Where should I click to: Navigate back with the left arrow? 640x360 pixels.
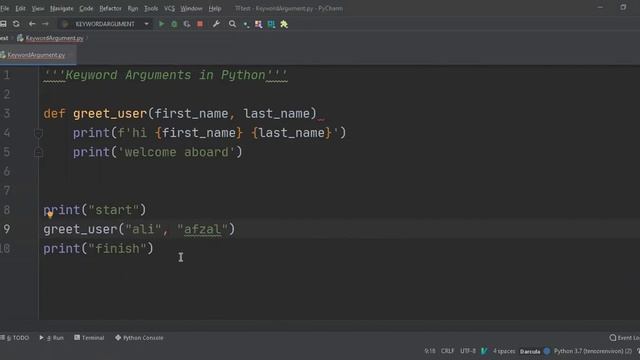32,24
